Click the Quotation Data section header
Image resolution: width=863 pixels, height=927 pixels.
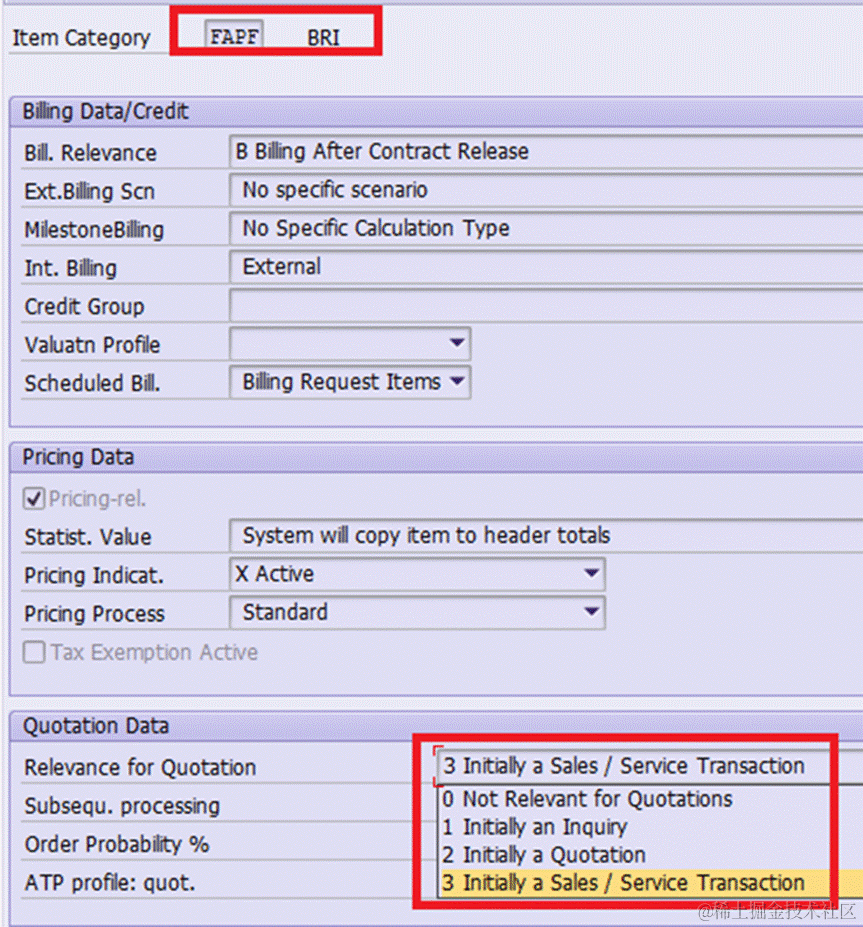(436, 726)
